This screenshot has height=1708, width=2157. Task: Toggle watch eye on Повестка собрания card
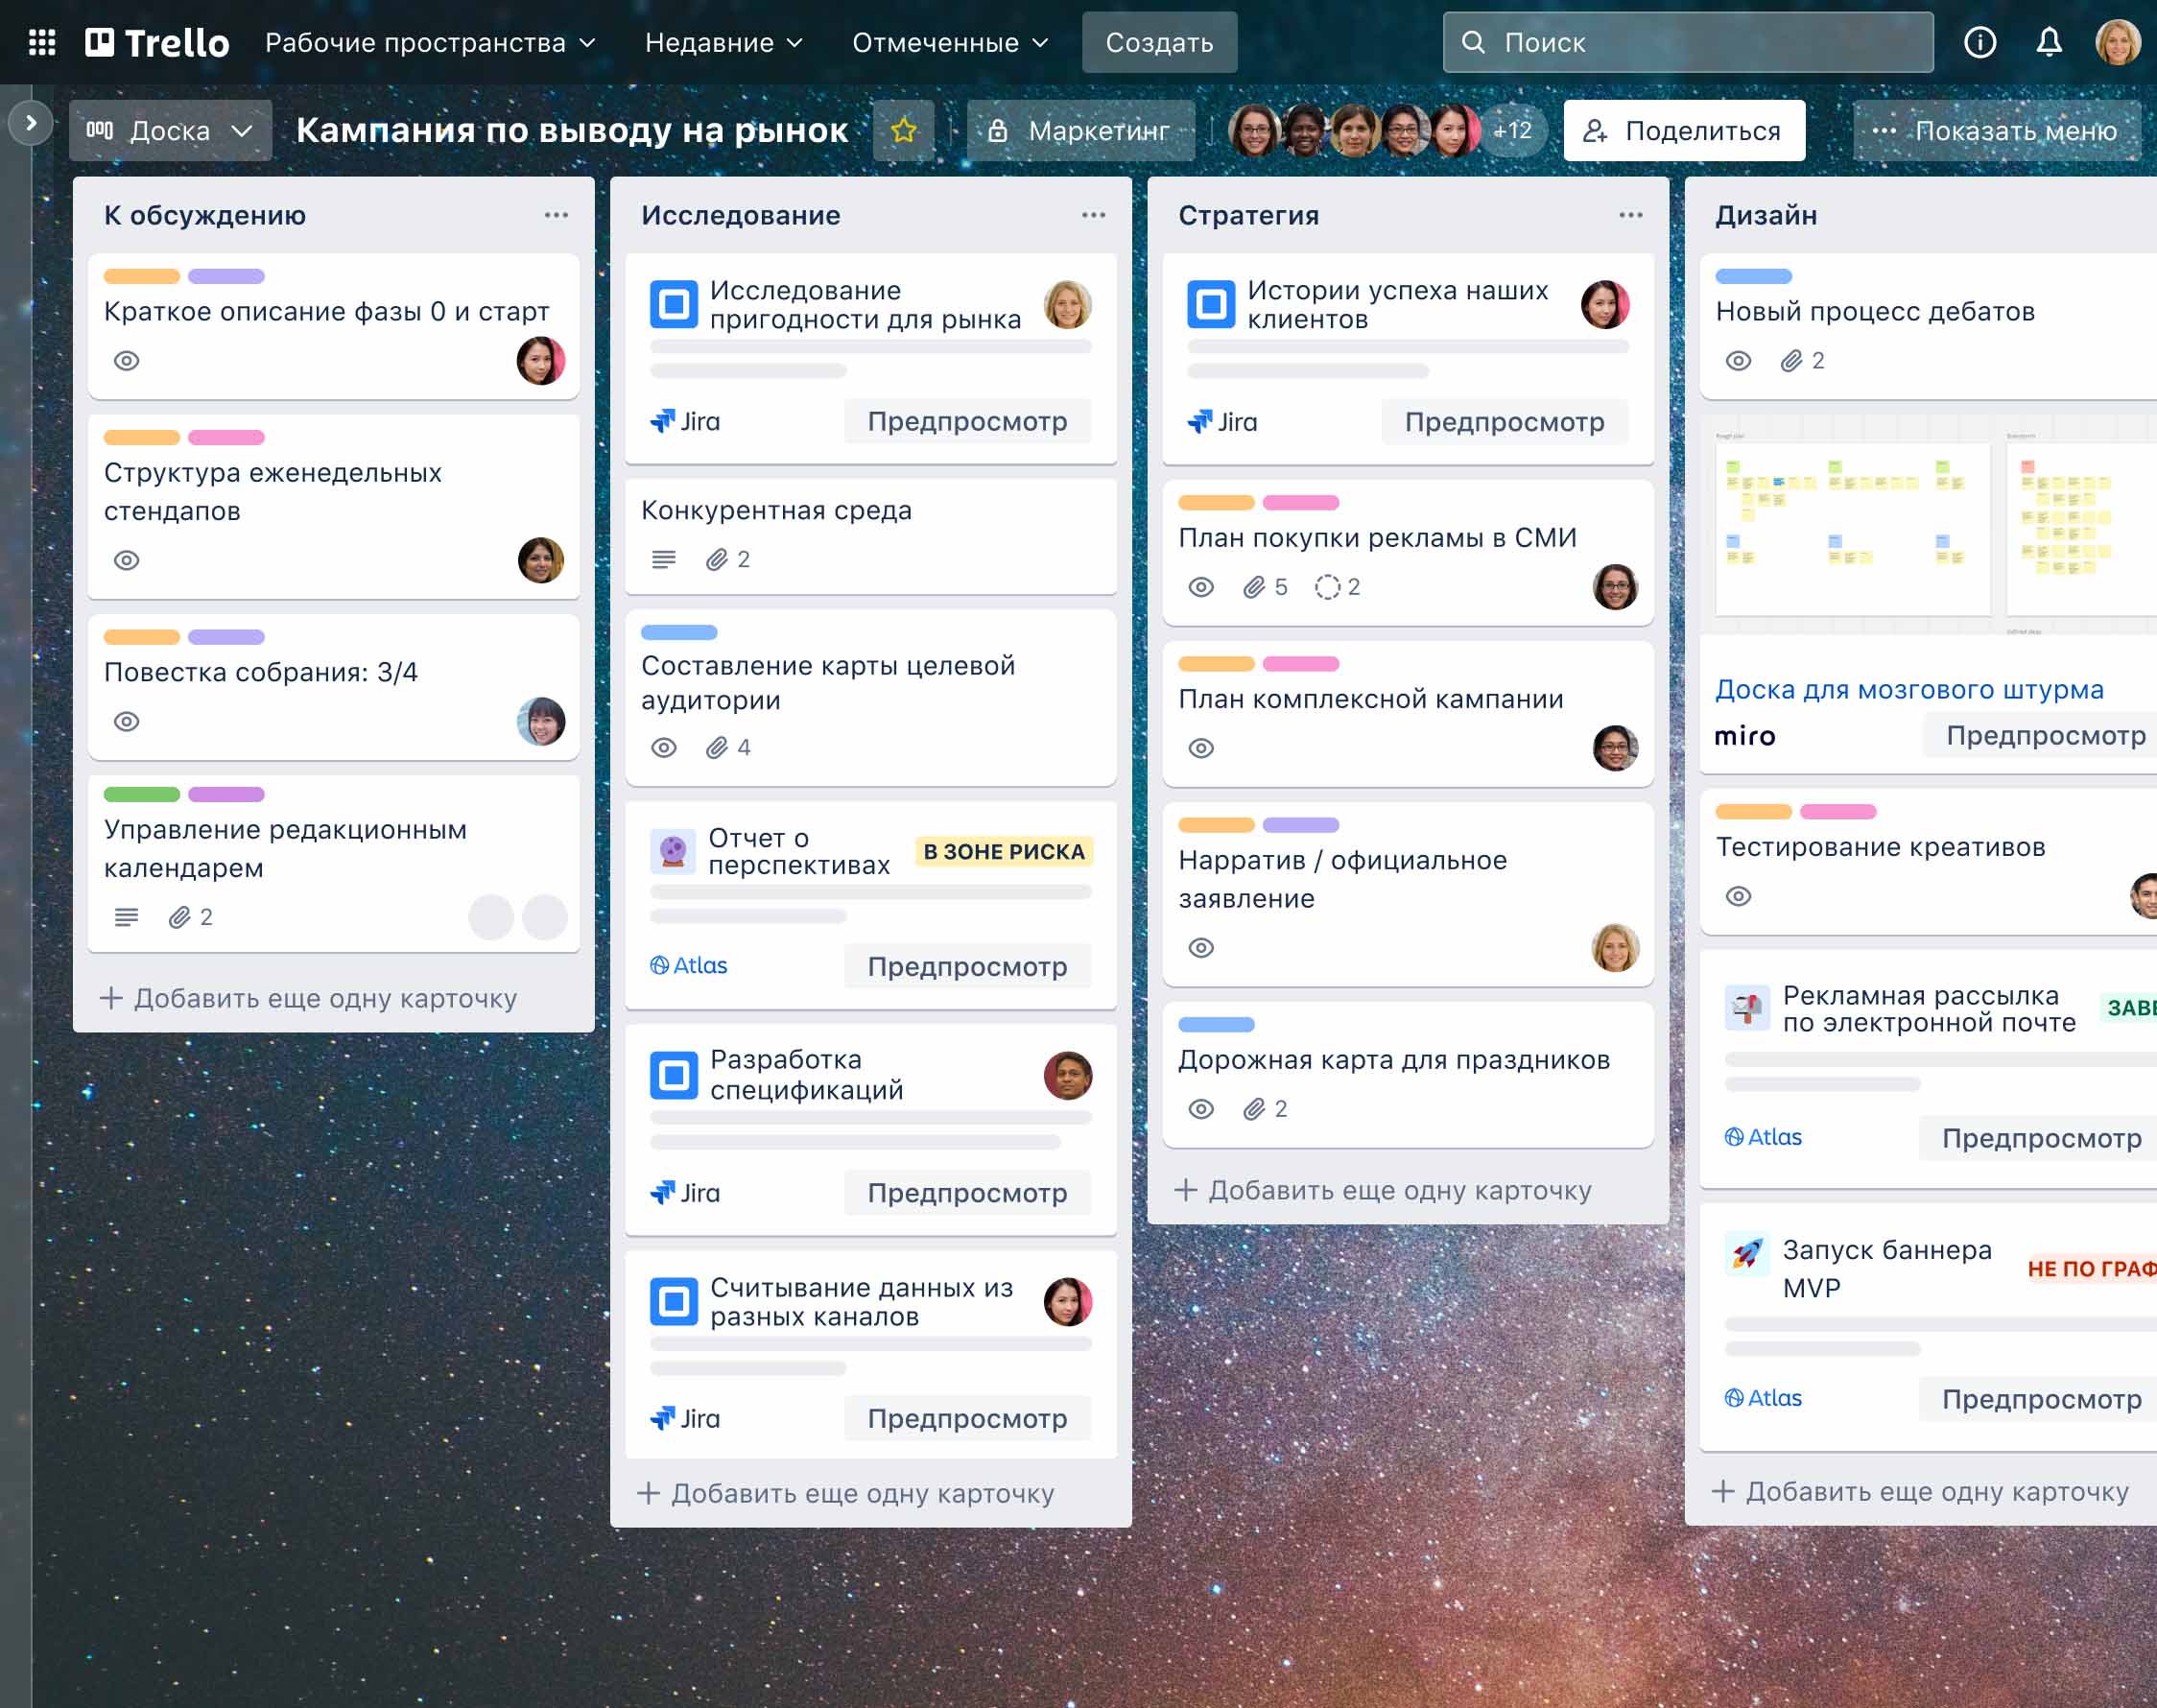click(126, 721)
